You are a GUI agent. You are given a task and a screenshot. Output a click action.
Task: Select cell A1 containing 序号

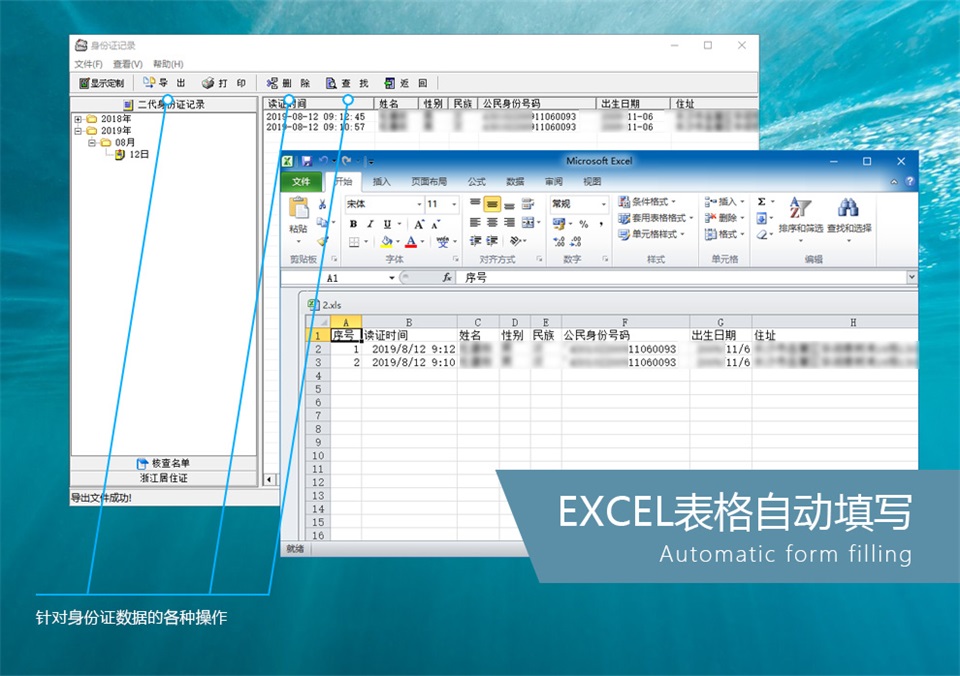(346, 336)
